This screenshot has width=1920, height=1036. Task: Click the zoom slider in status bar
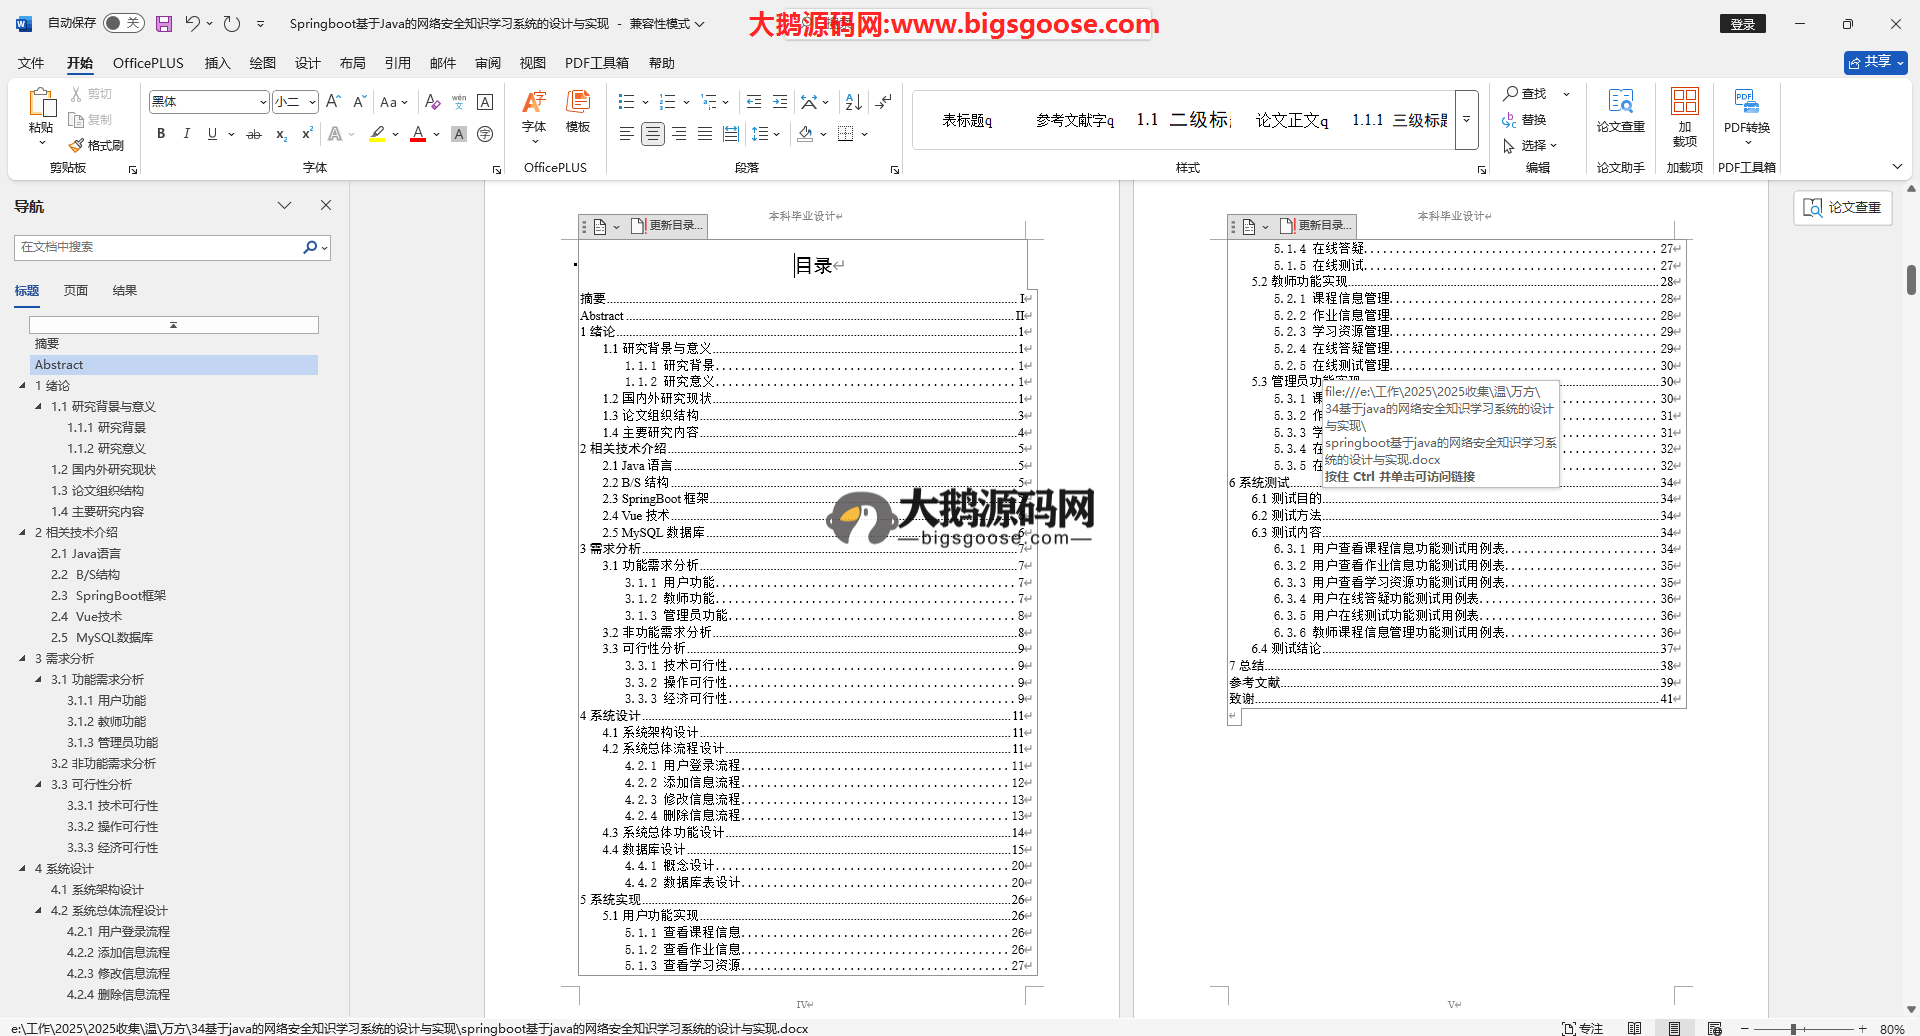tap(1794, 1028)
